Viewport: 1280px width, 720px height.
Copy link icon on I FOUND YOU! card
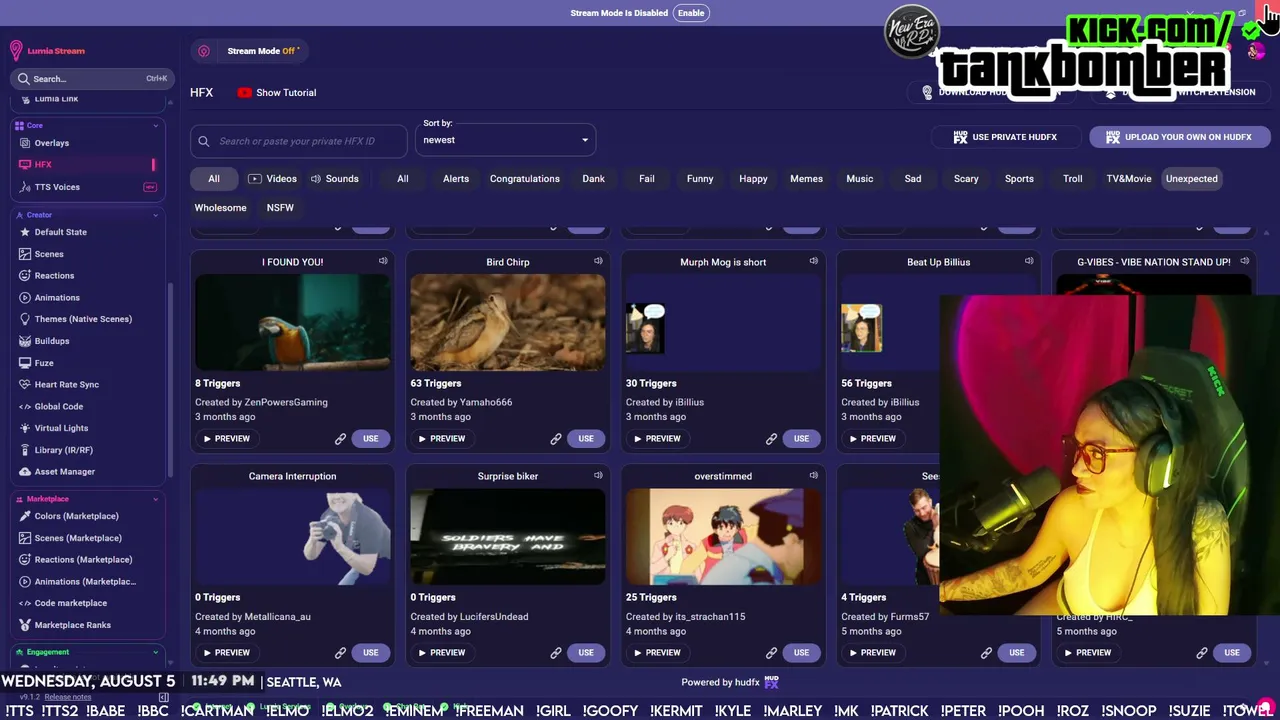coord(340,439)
